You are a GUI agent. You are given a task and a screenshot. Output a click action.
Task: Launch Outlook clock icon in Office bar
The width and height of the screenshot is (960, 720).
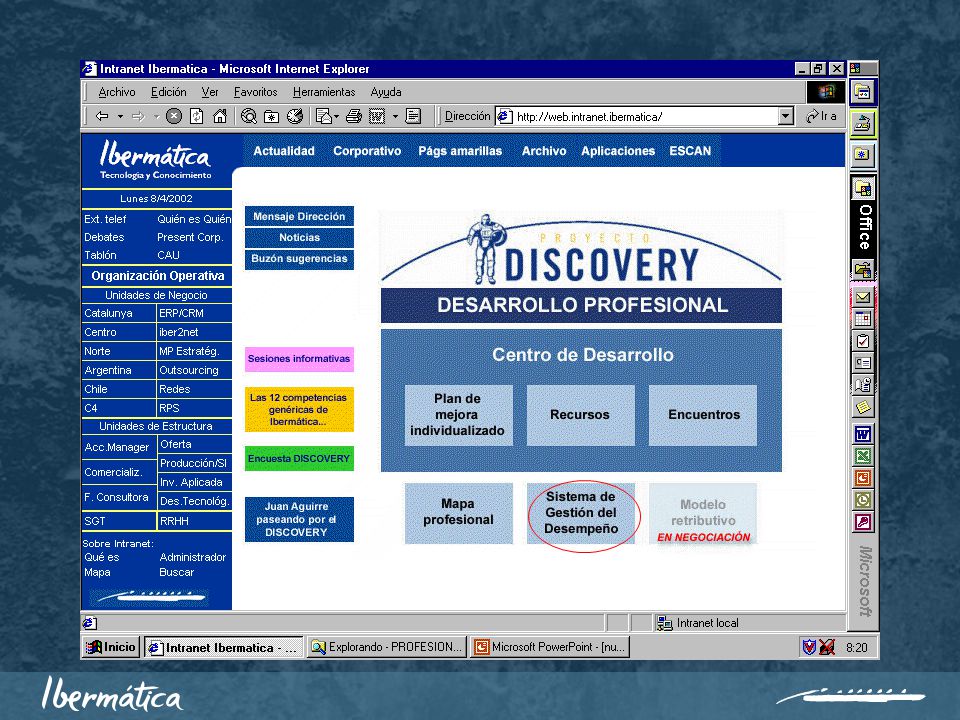tap(863, 500)
